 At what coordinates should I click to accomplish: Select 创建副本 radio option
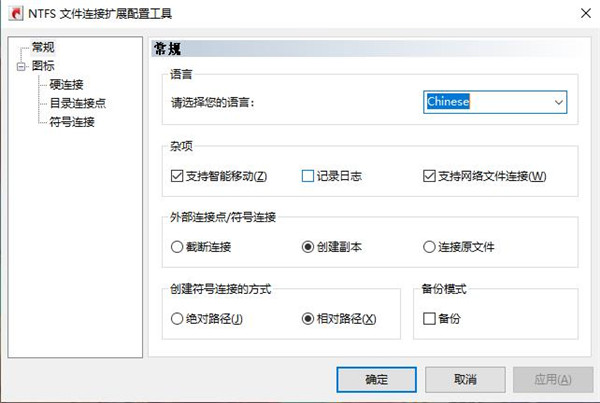click(x=308, y=247)
